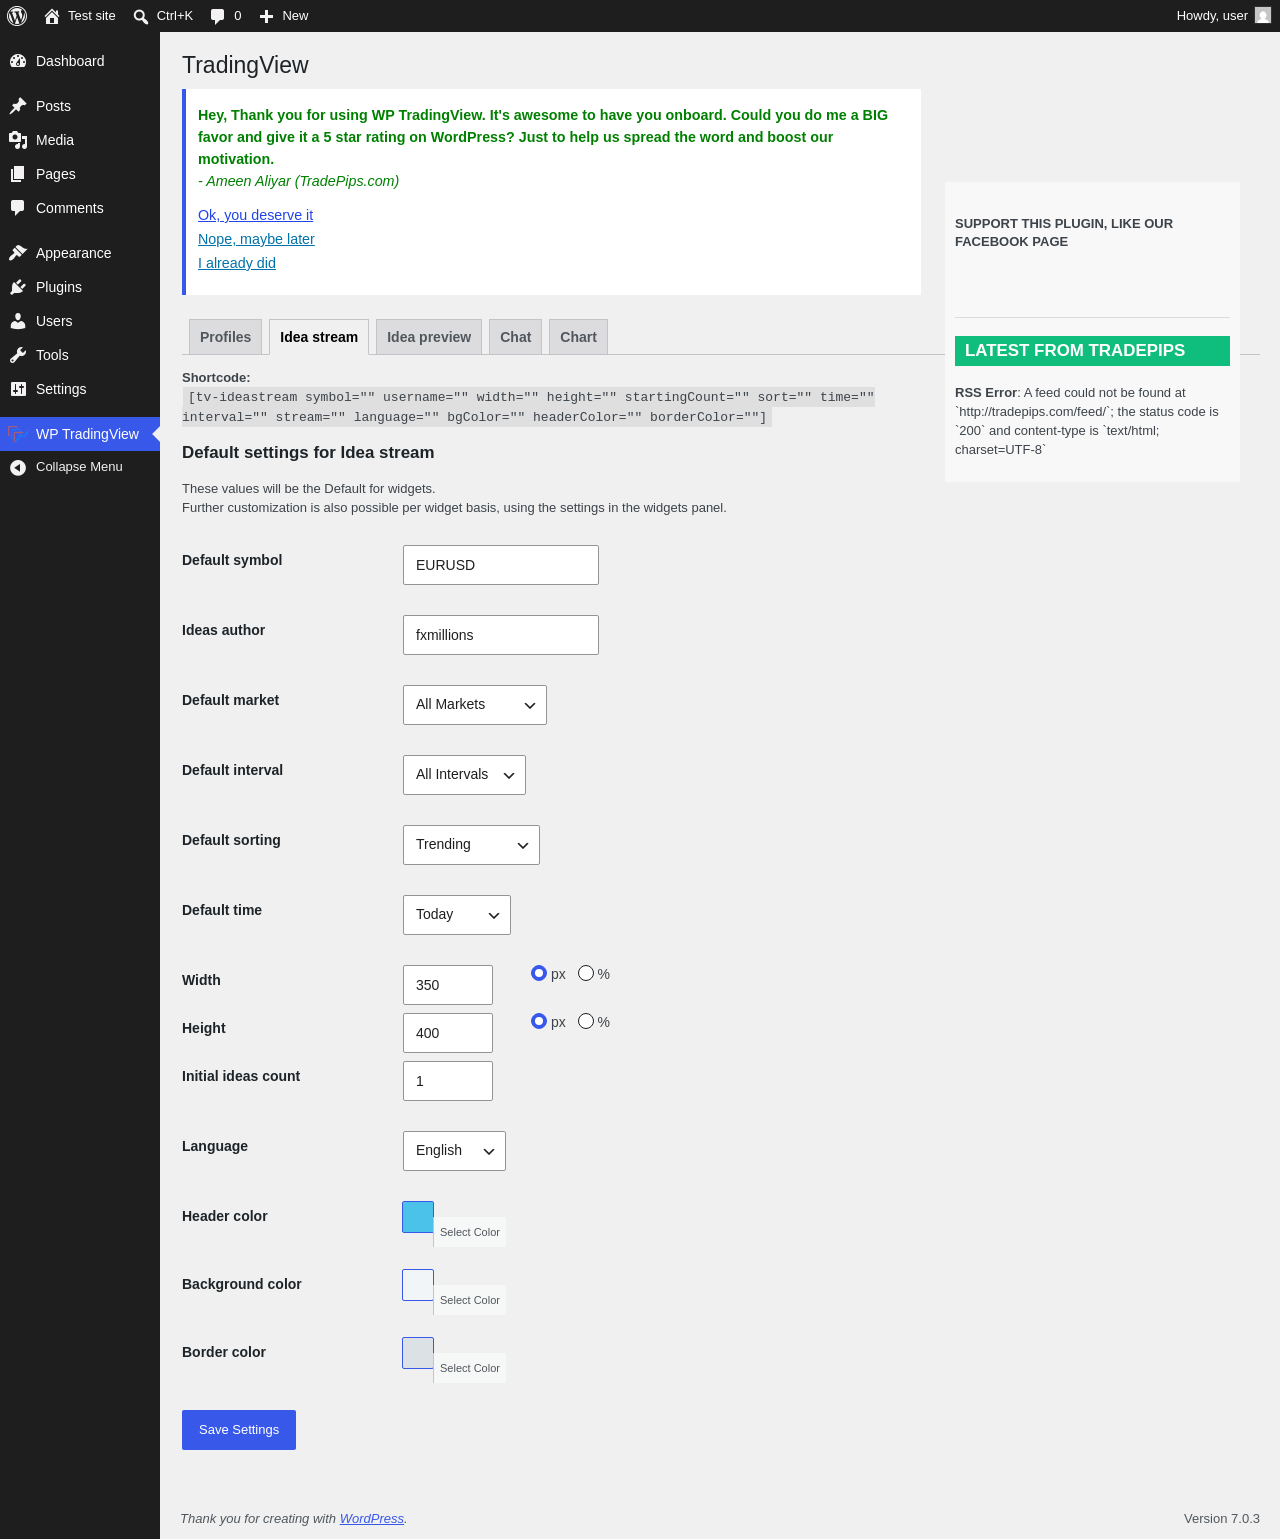This screenshot has height=1539, width=1280.
Task: Click the user avatar in admin bar
Action: coord(1263,16)
